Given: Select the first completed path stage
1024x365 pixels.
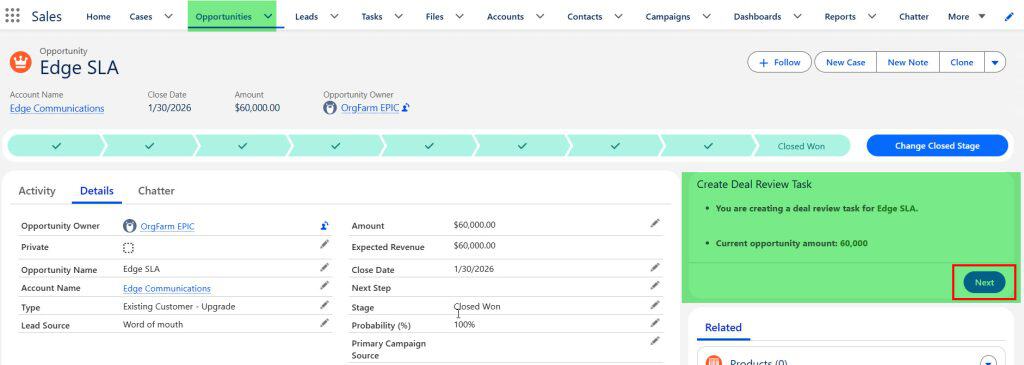Looking at the screenshot, I should [x=56, y=146].
